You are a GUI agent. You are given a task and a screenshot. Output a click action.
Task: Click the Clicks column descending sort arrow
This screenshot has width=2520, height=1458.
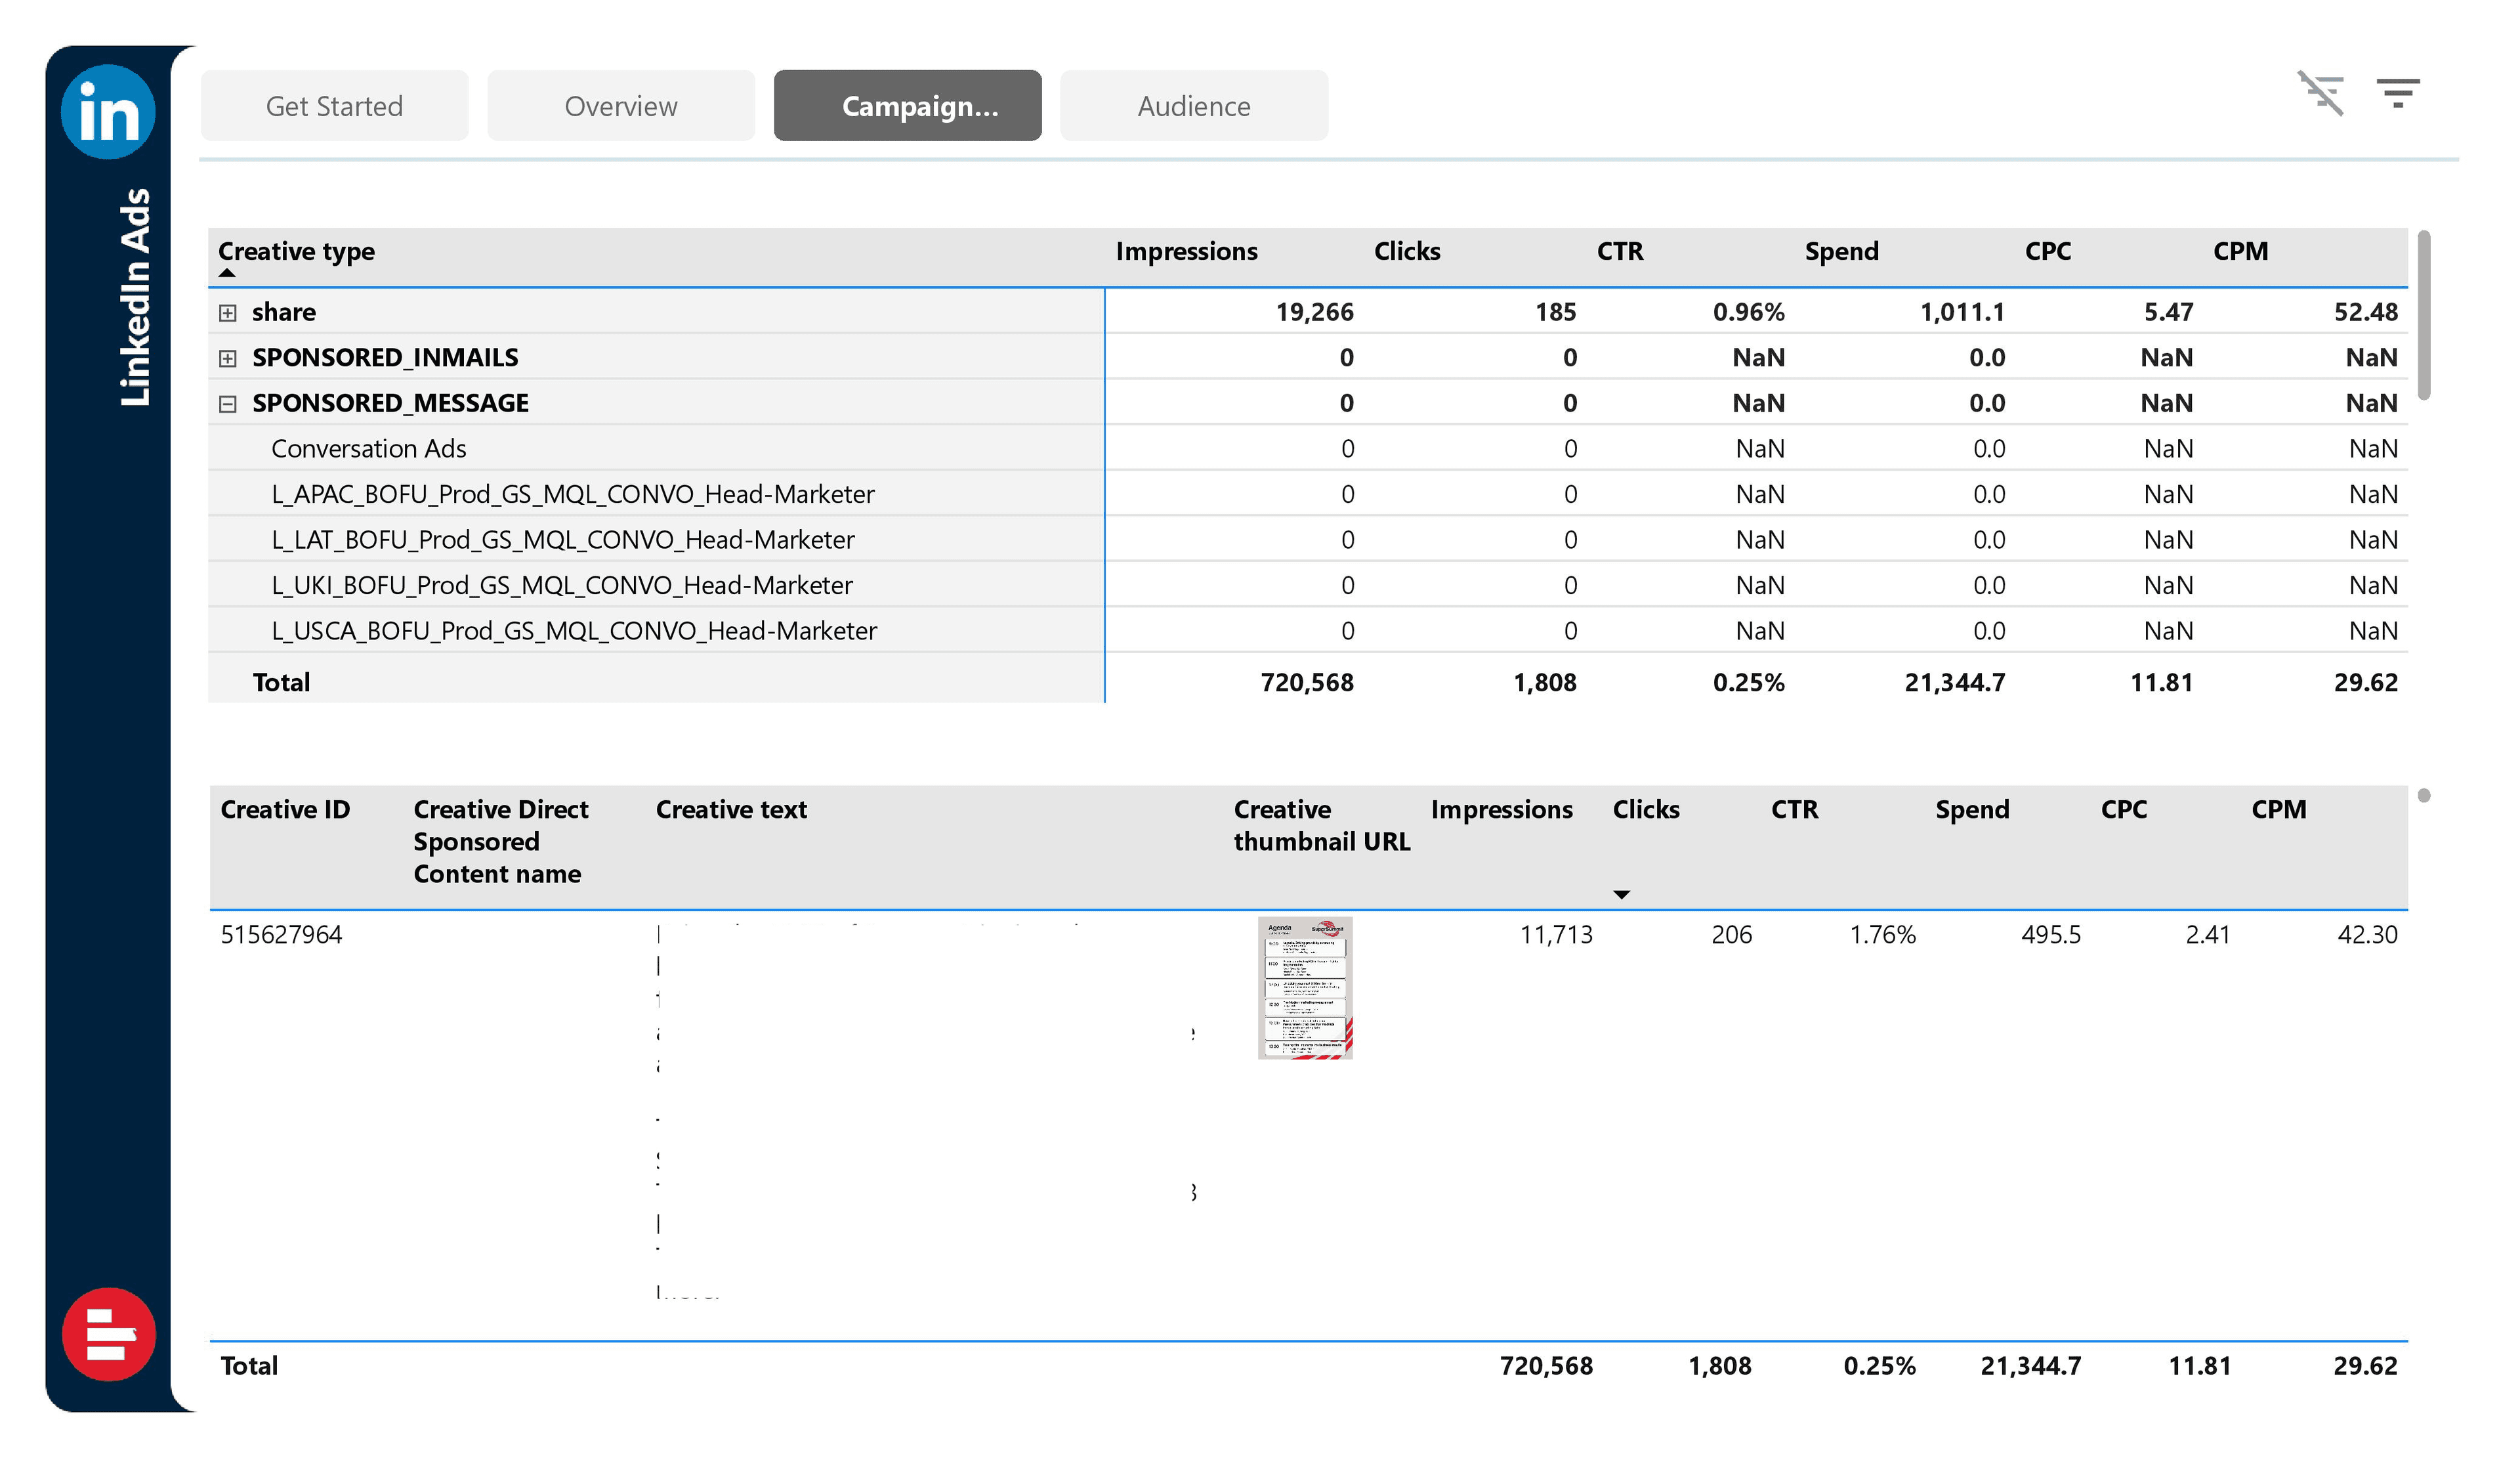[1621, 895]
